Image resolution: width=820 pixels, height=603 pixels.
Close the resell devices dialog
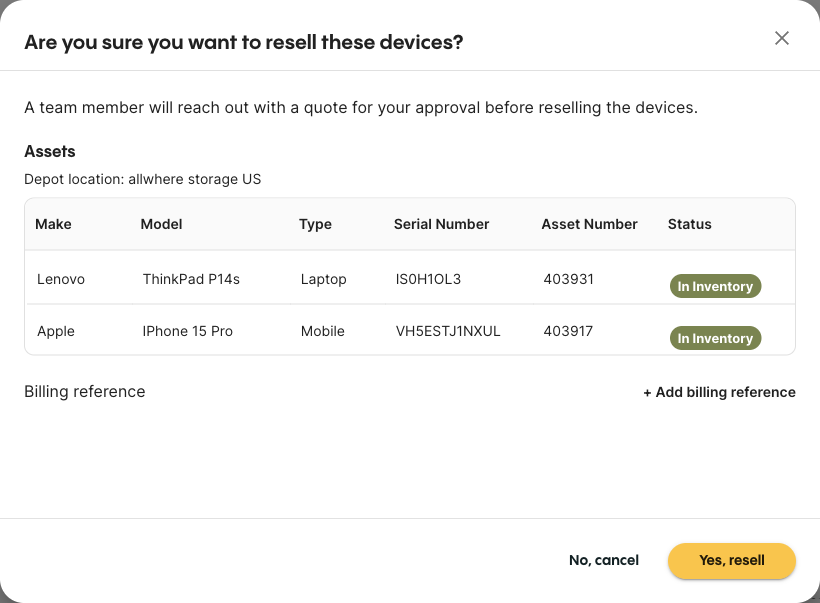[782, 38]
